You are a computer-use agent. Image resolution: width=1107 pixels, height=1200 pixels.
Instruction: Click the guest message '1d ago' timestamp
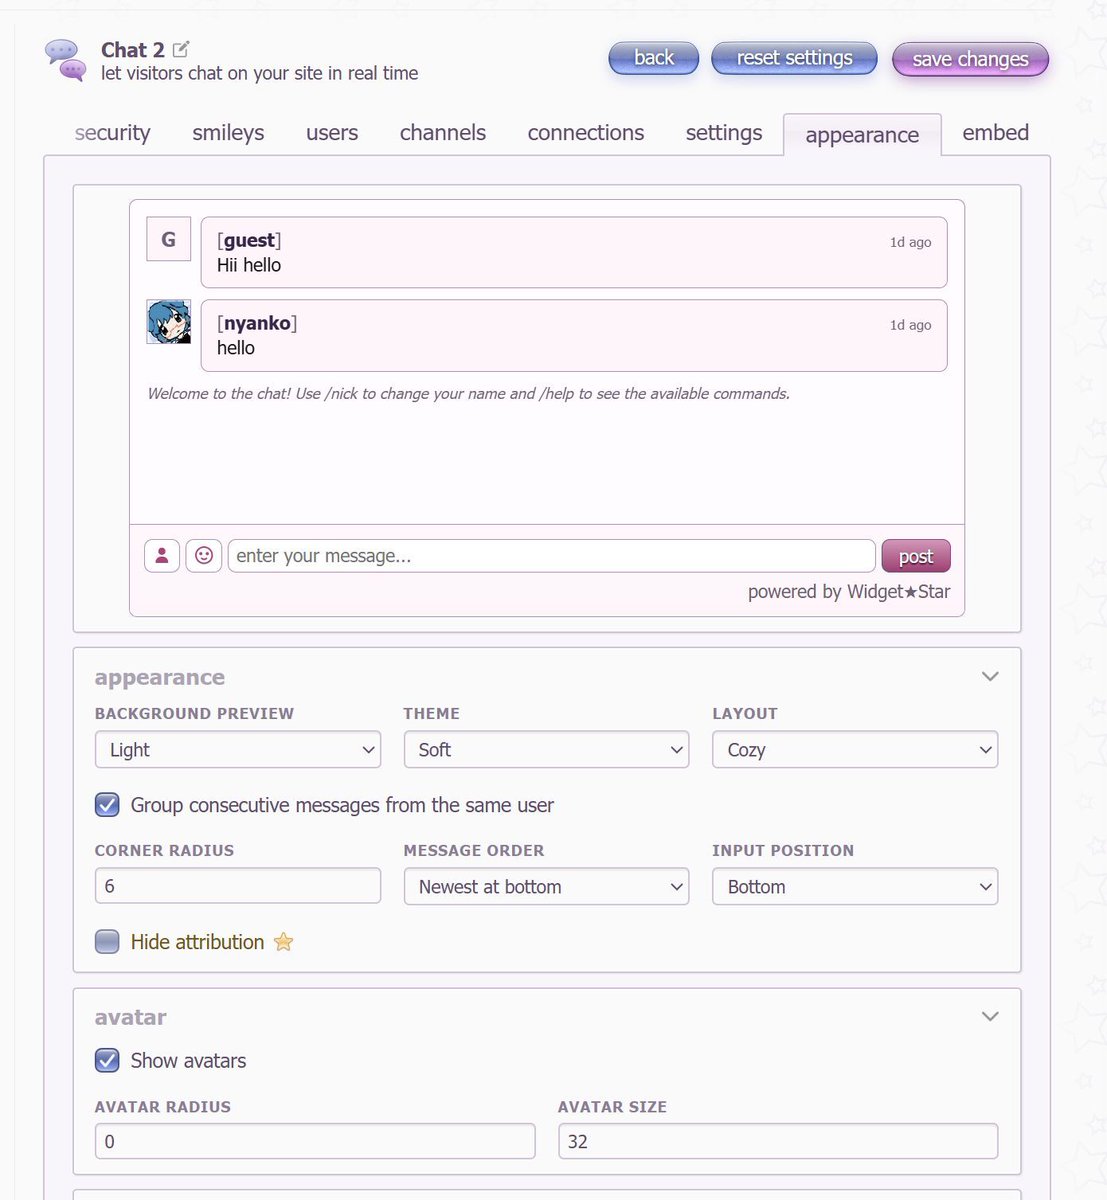(x=911, y=242)
